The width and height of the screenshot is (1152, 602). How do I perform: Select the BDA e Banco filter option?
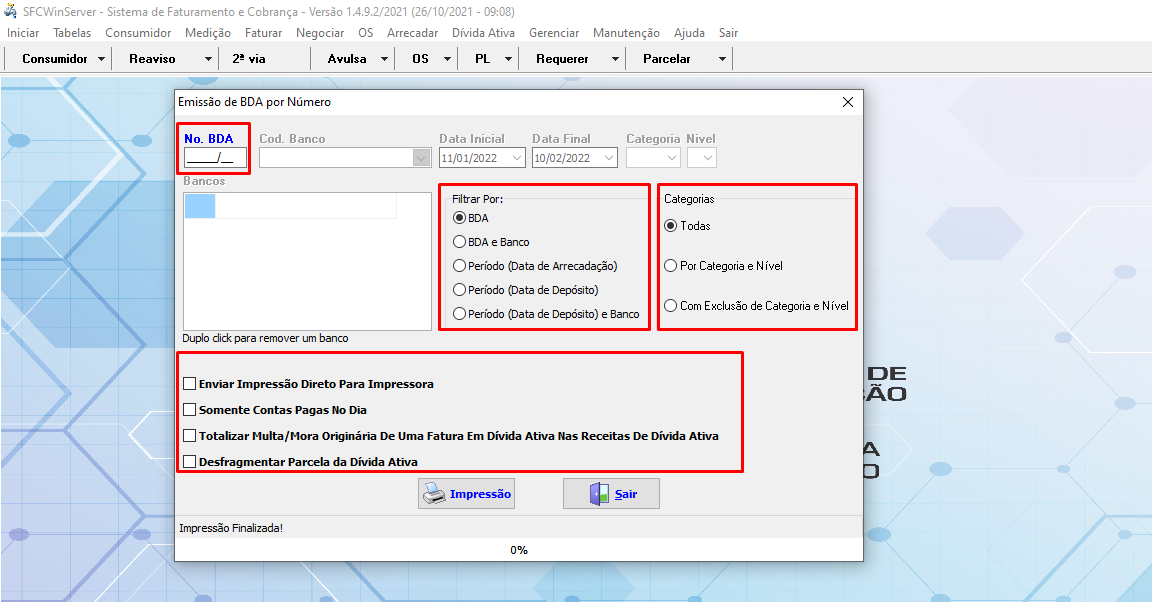tap(460, 242)
